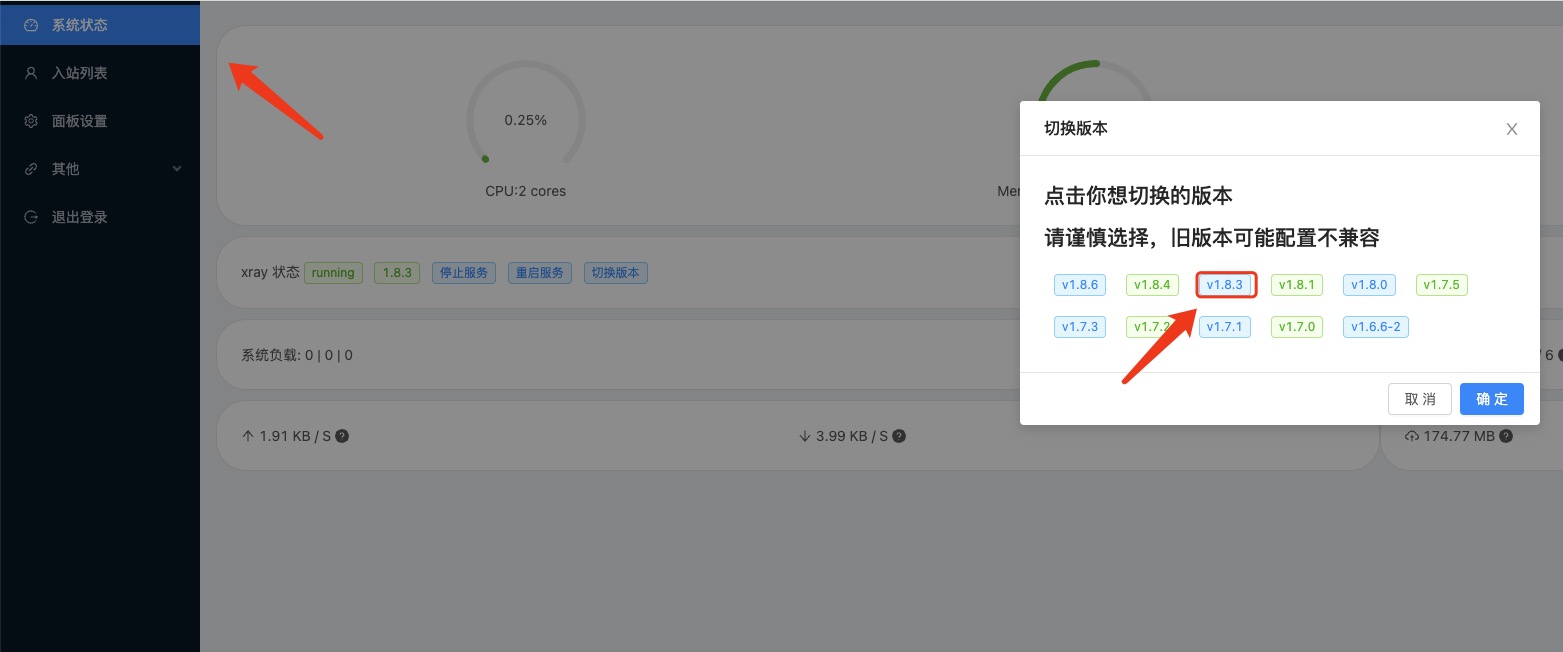The image size is (1563, 652).
Task: Click the 其他 link icon in sidebar
Action: click(x=31, y=169)
